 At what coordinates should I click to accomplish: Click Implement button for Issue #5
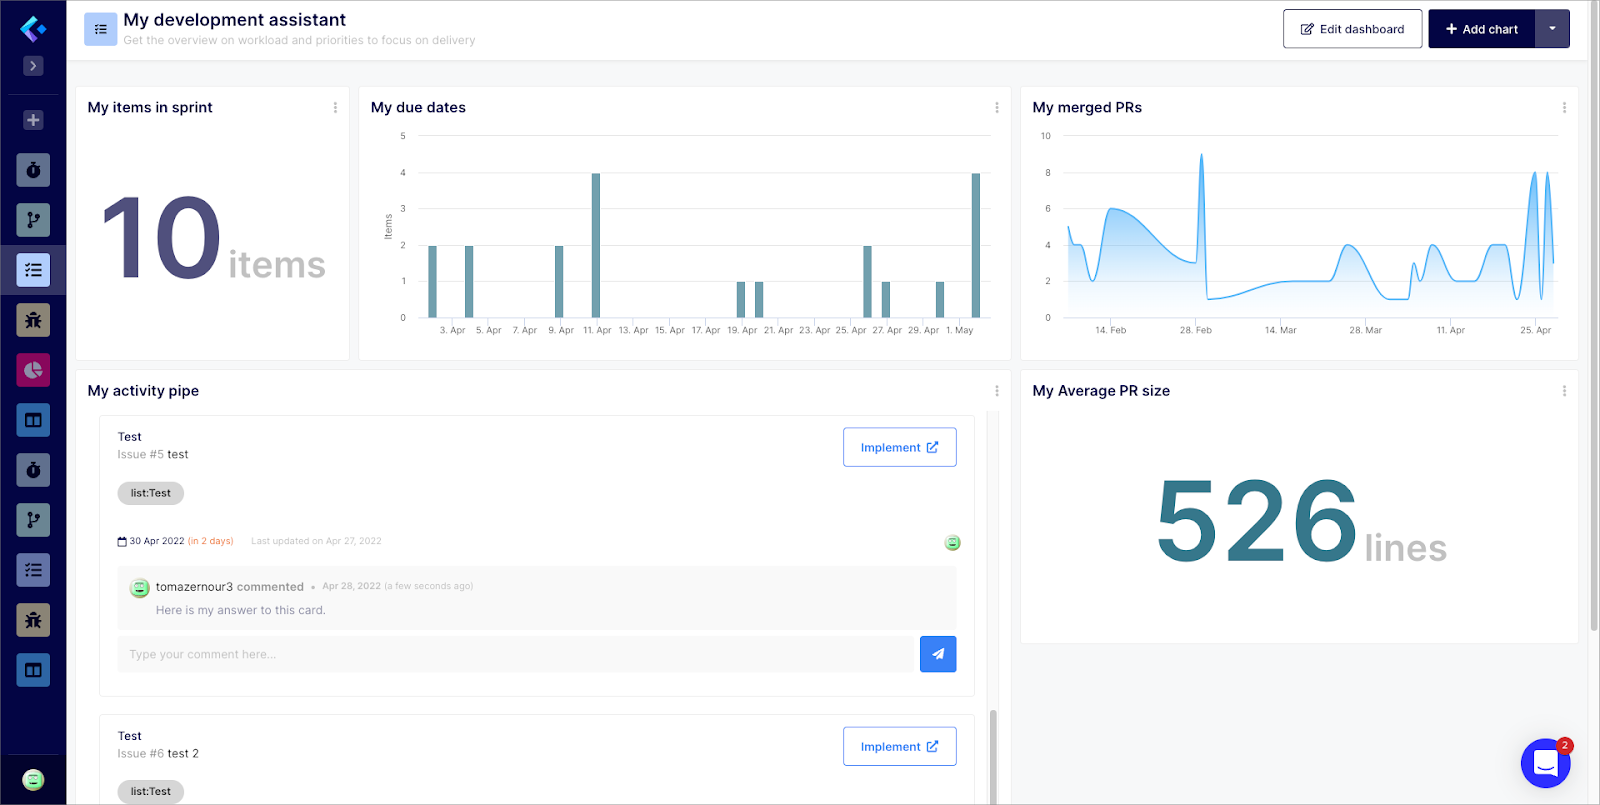[x=899, y=447]
